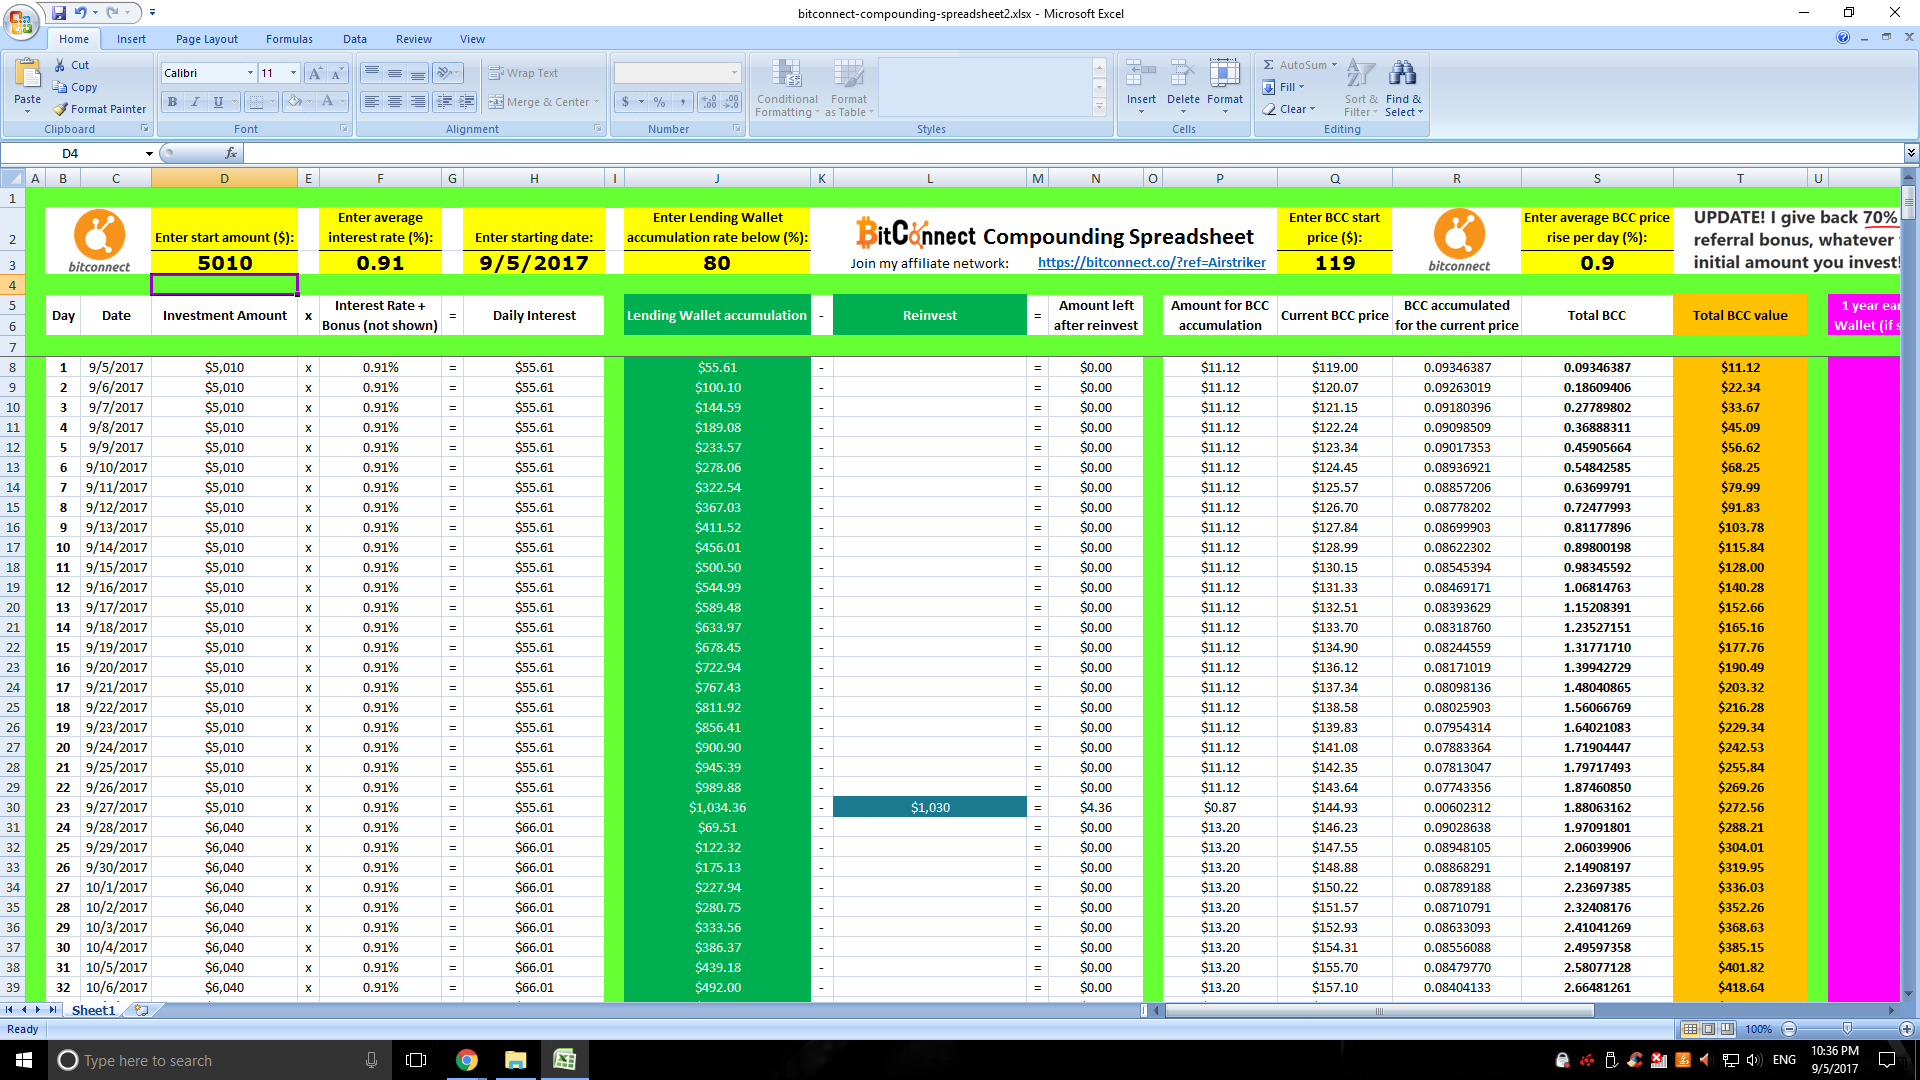Toggle Underline formatting
This screenshot has height=1080, width=1920.
coord(218,102)
